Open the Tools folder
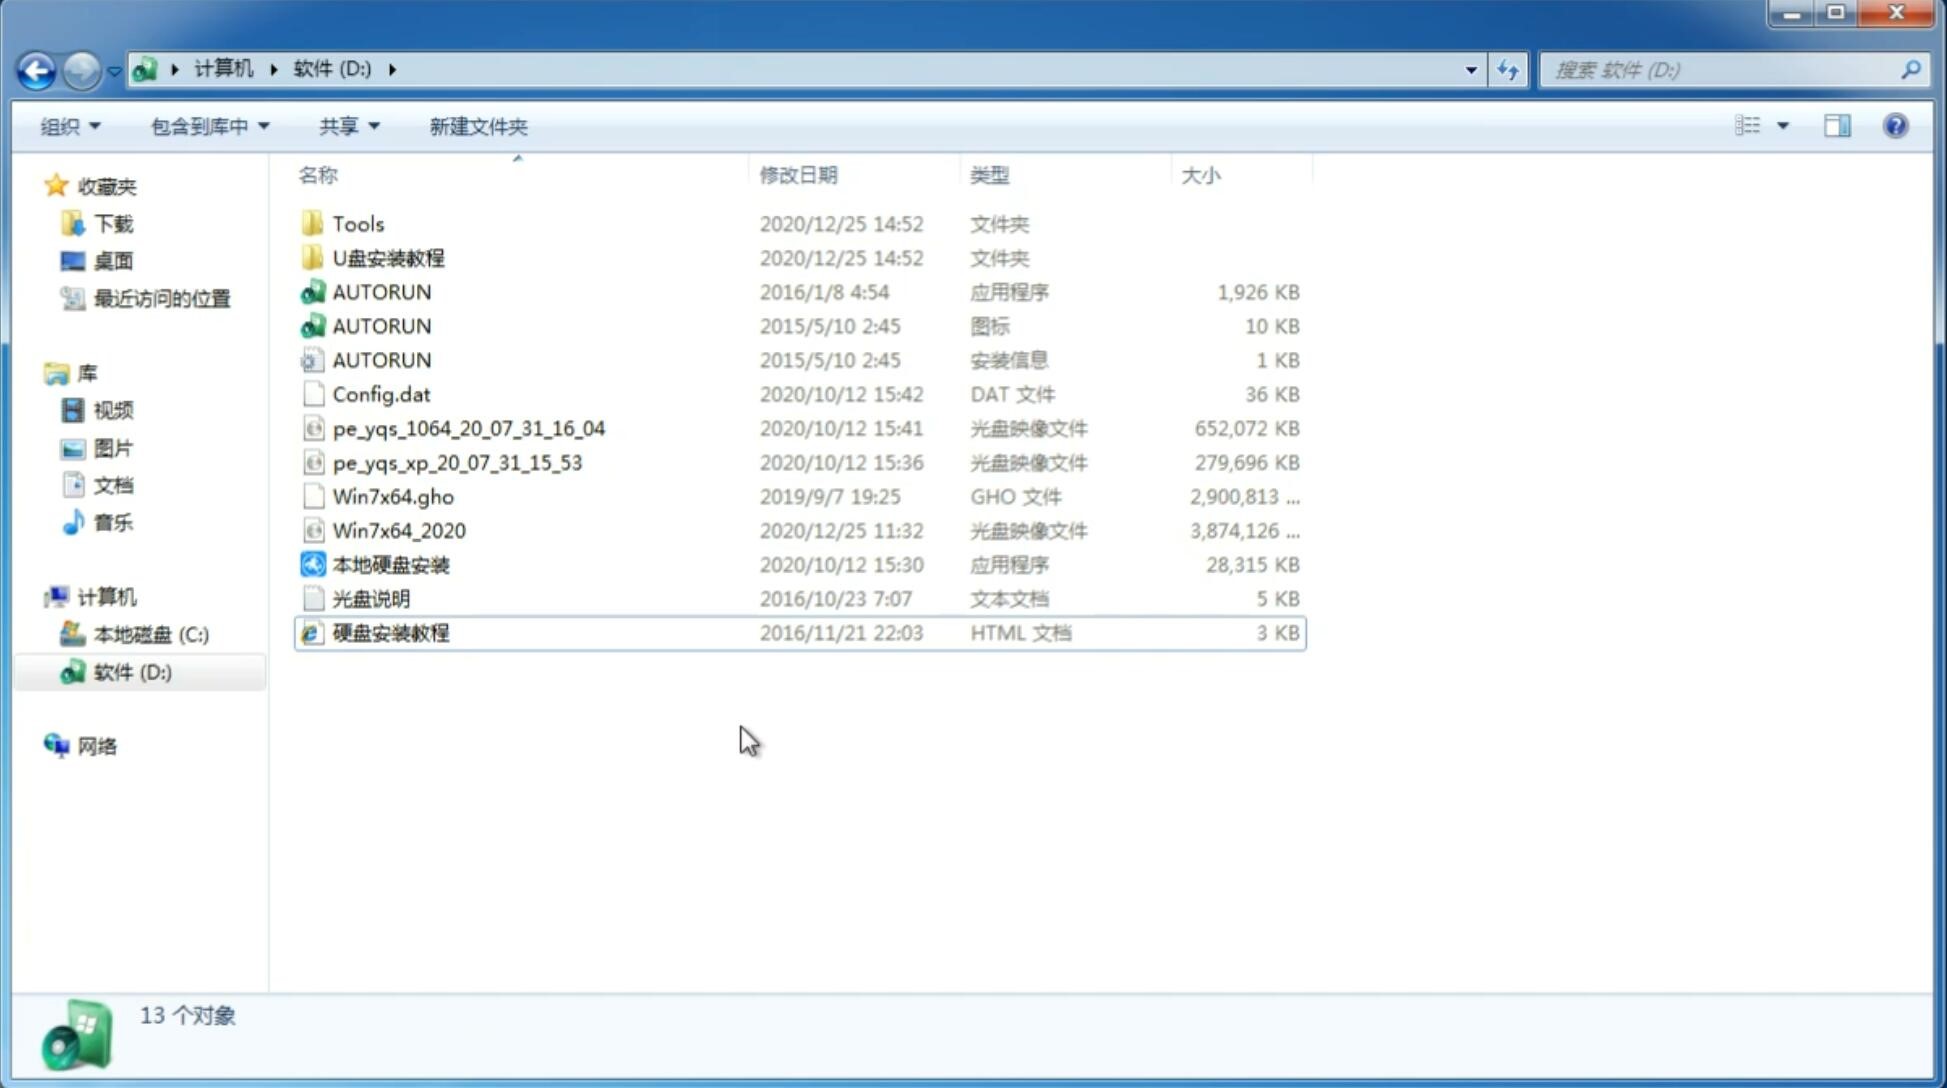Viewport: 1947px width, 1088px height. coord(357,223)
